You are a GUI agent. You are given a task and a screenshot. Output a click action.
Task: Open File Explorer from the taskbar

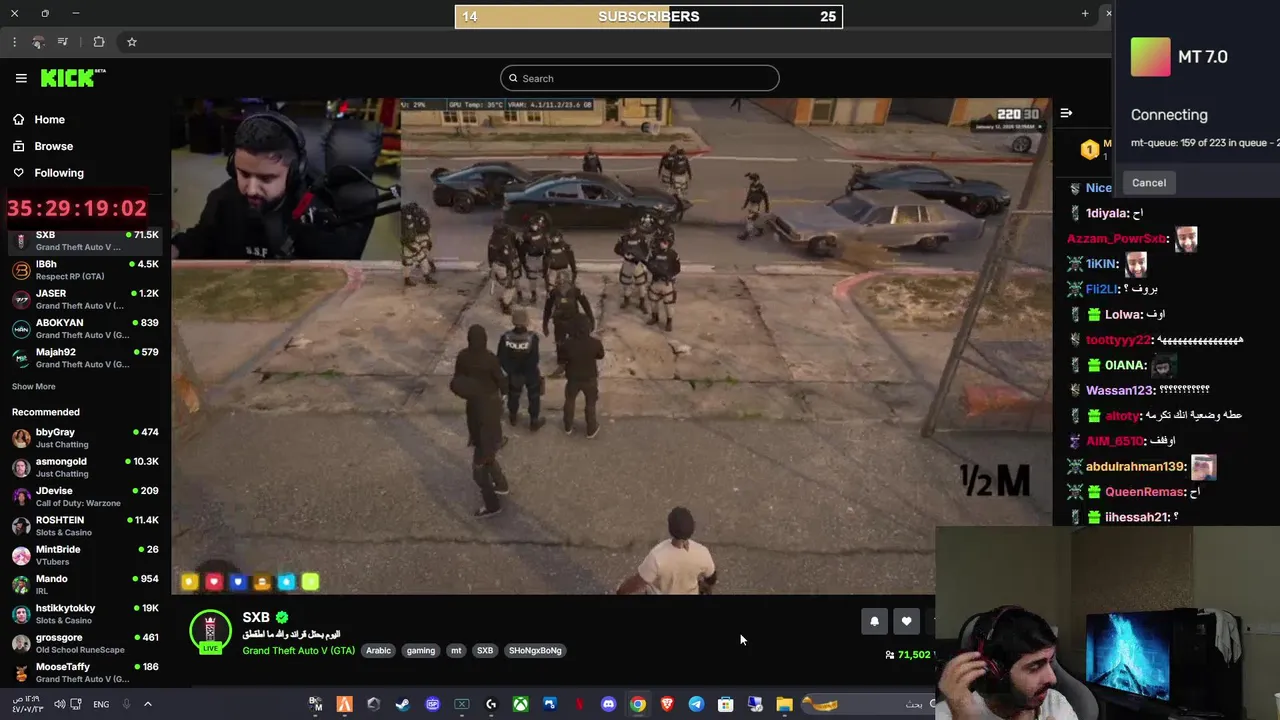click(784, 704)
